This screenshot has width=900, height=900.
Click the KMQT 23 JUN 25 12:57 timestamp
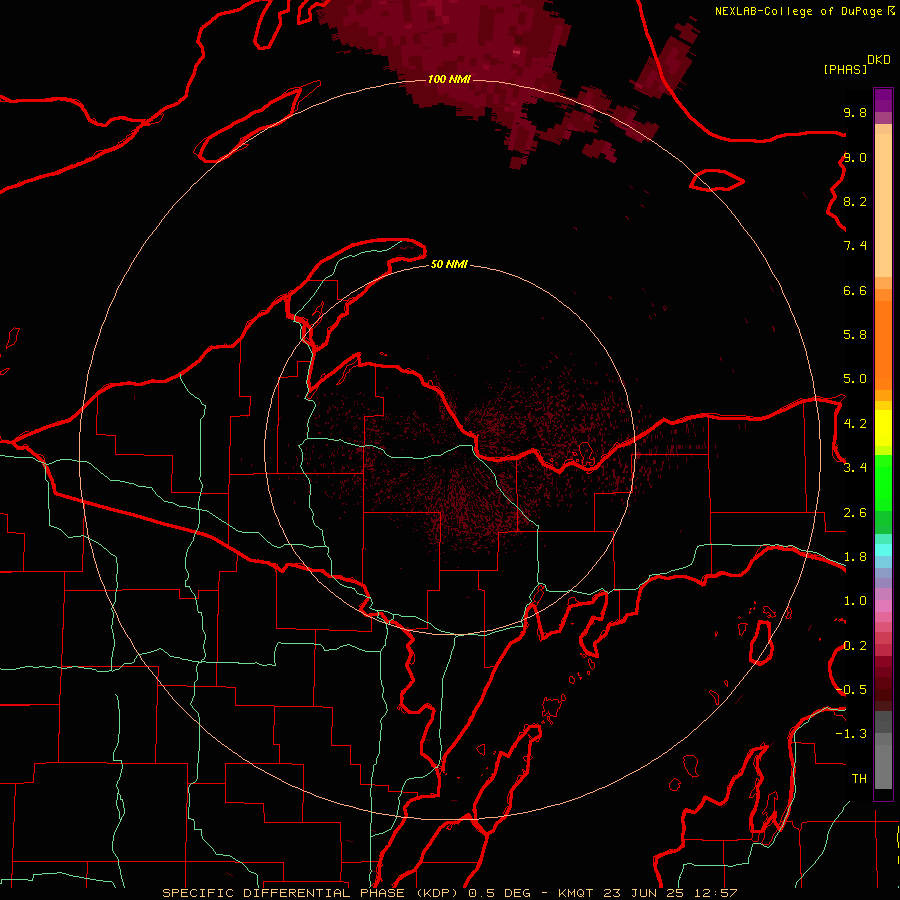point(647,893)
